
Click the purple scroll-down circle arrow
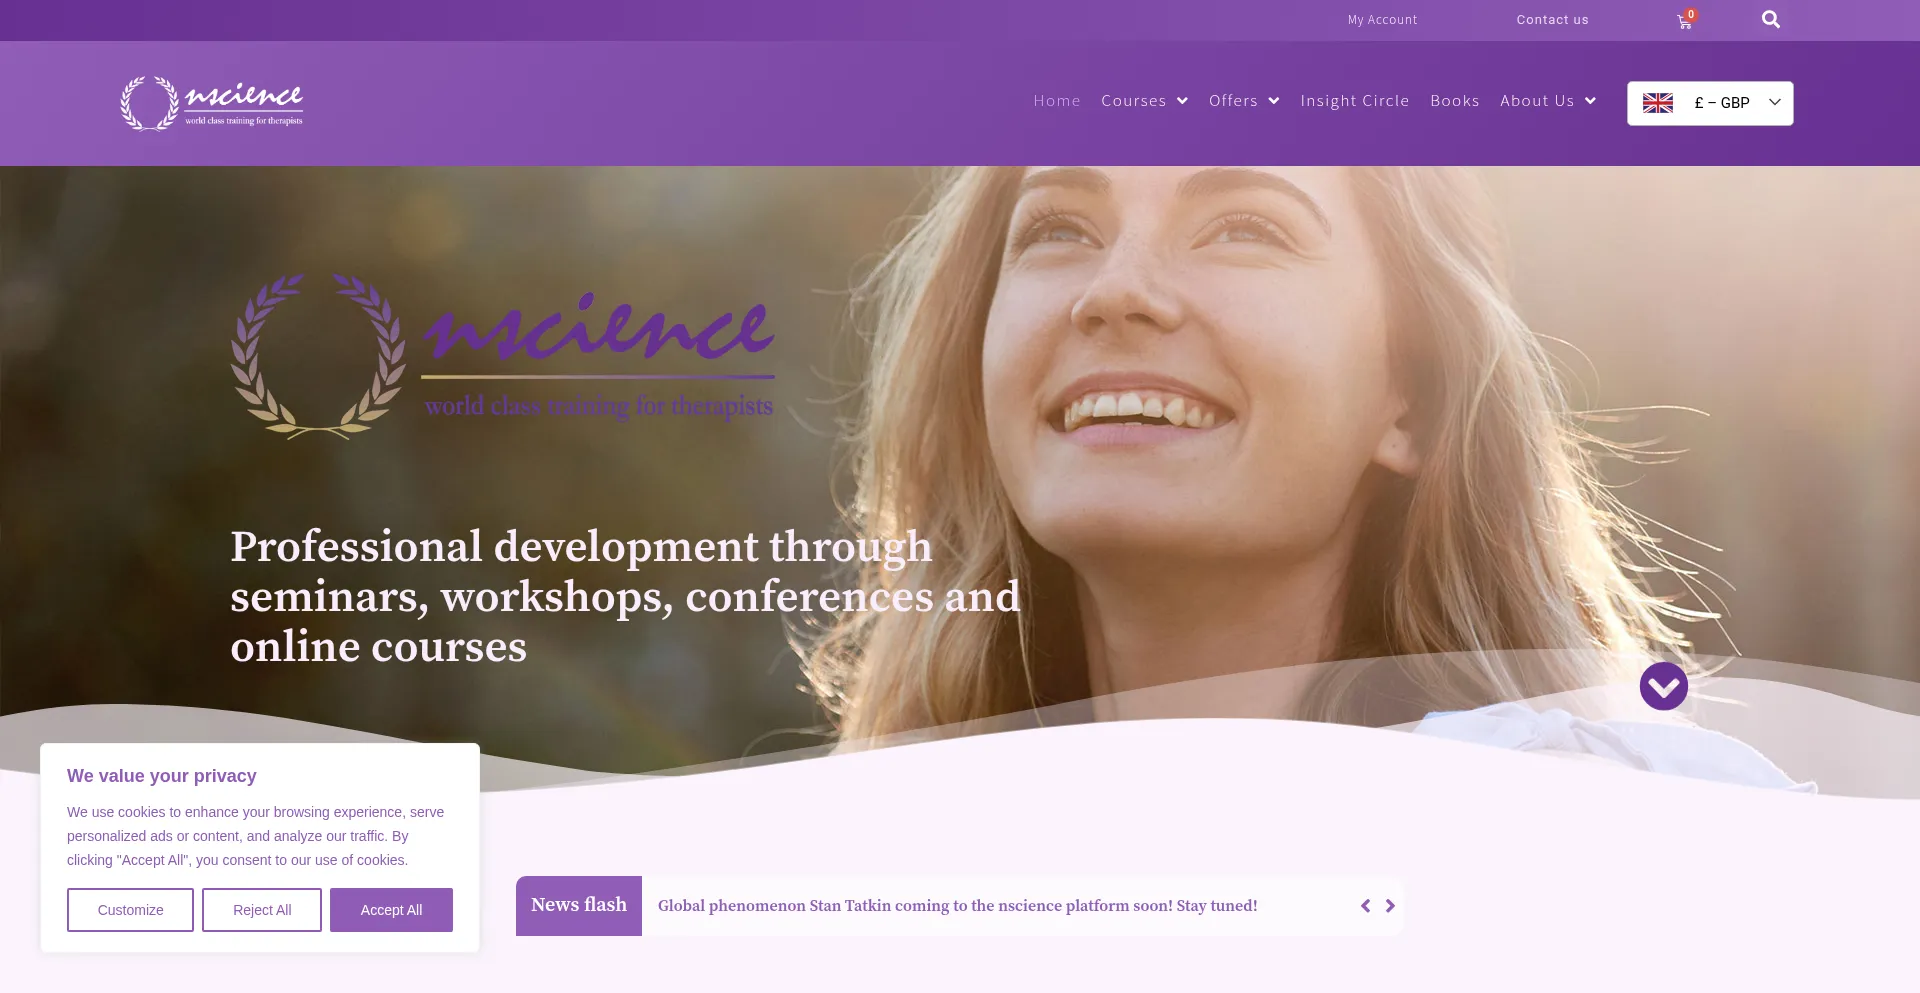tap(1663, 686)
